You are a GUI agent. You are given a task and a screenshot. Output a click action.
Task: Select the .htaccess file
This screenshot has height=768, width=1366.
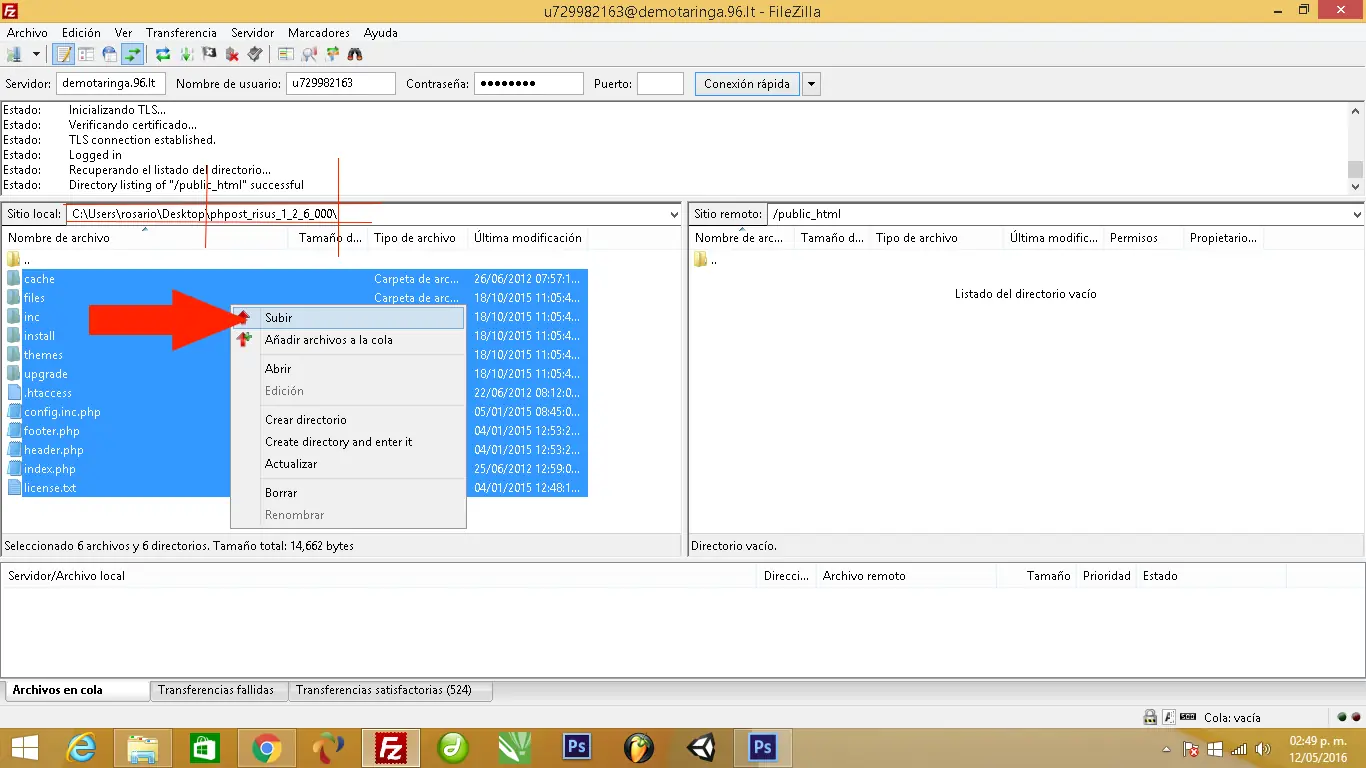coord(47,393)
